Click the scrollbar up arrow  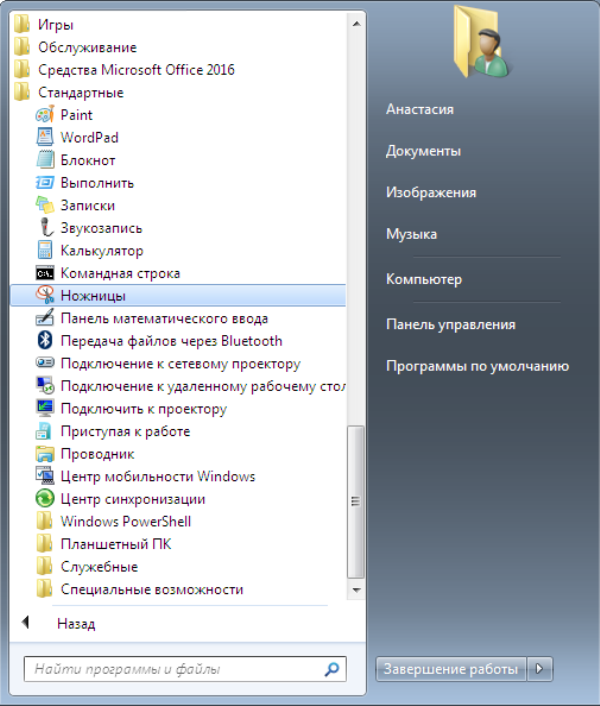coord(356,24)
